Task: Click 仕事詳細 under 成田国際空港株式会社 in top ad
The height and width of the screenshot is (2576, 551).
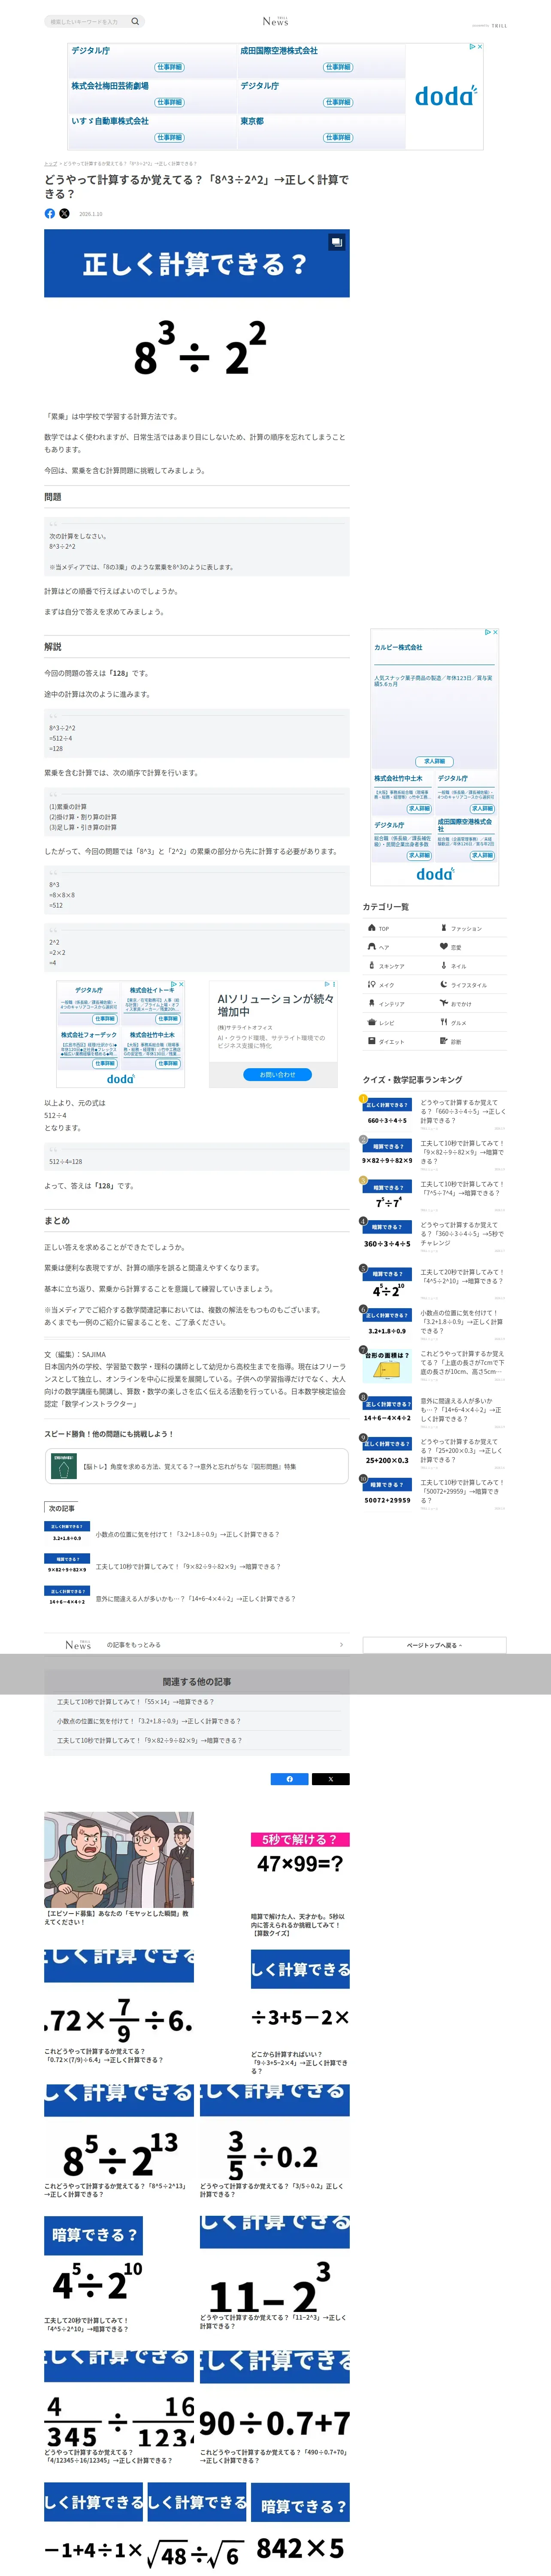Action: click(338, 67)
